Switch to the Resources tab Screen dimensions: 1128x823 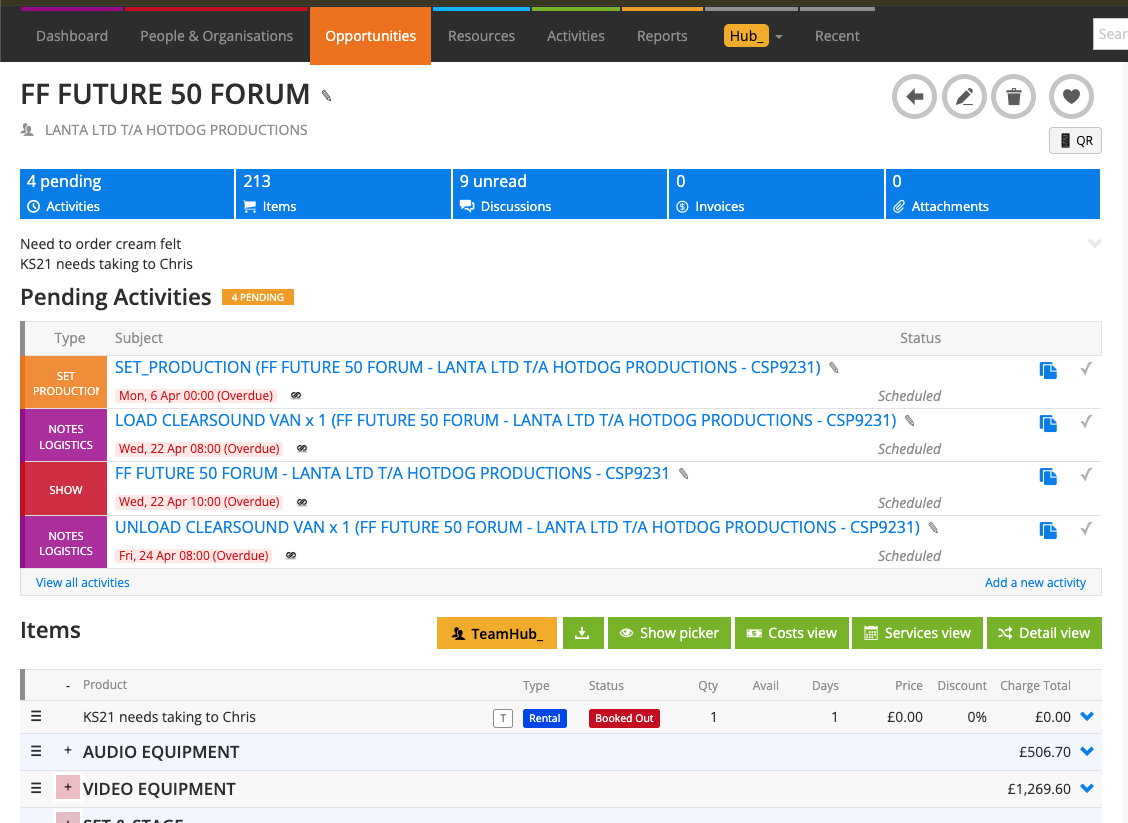point(481,35)
